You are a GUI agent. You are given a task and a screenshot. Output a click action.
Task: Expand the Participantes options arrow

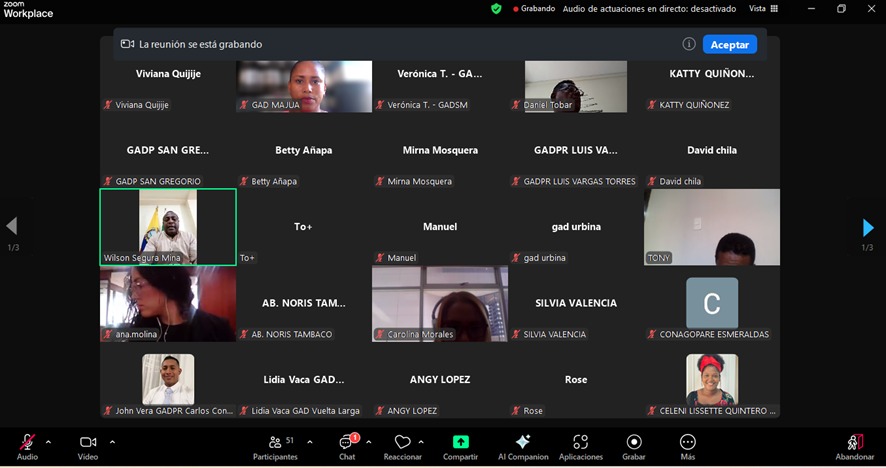coord(310,441)
